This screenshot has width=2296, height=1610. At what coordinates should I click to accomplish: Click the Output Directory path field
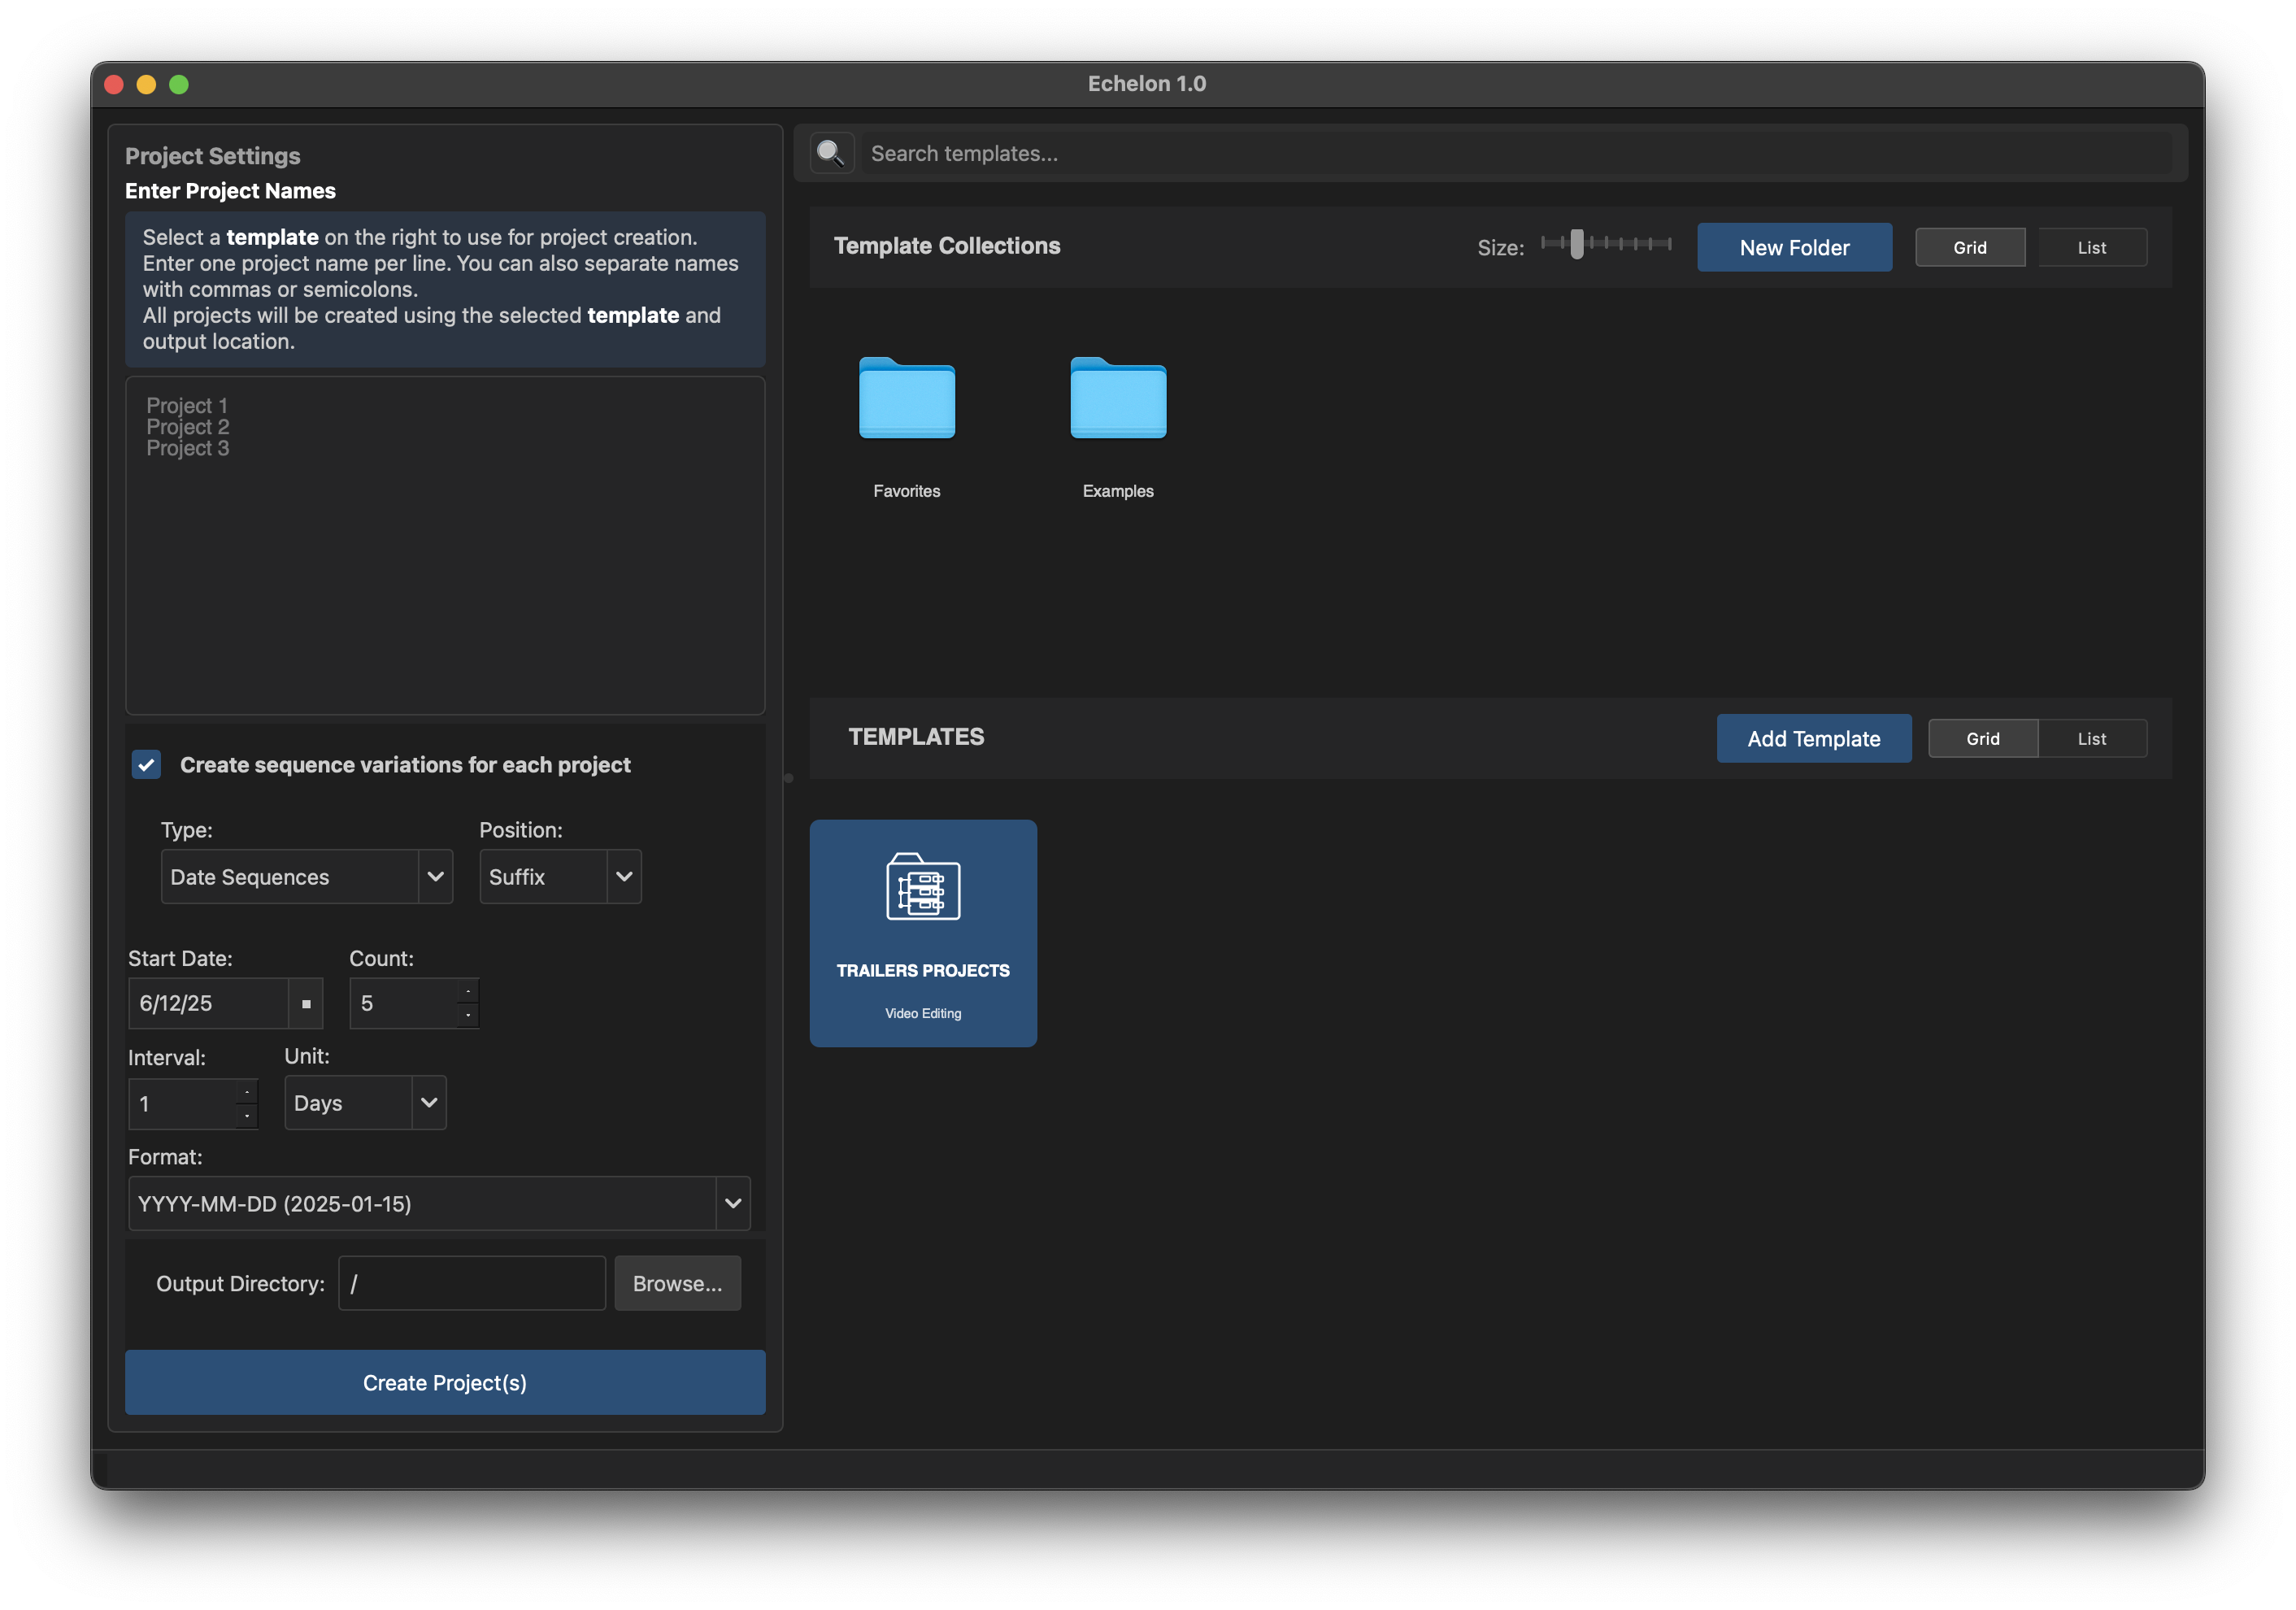click(x=472, y=1284)
